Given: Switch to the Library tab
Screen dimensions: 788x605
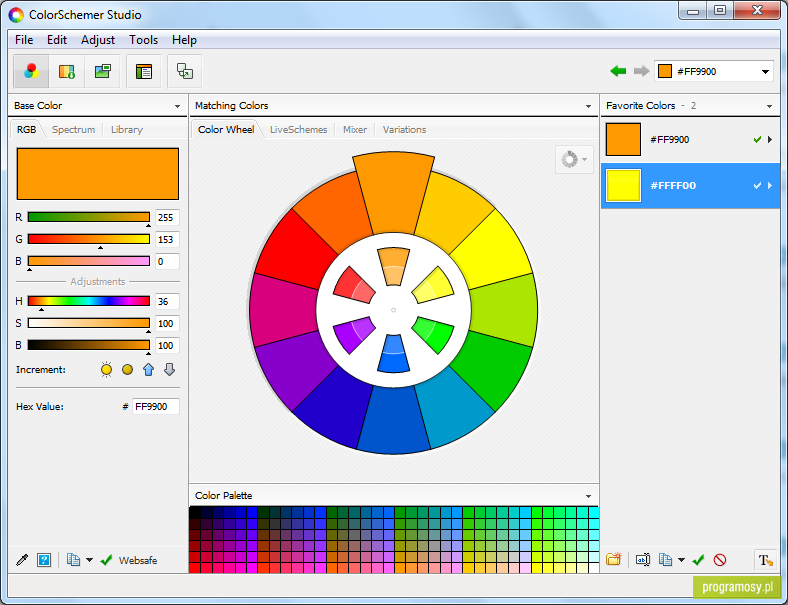Looking at the screenshot, I should point(127,130).
